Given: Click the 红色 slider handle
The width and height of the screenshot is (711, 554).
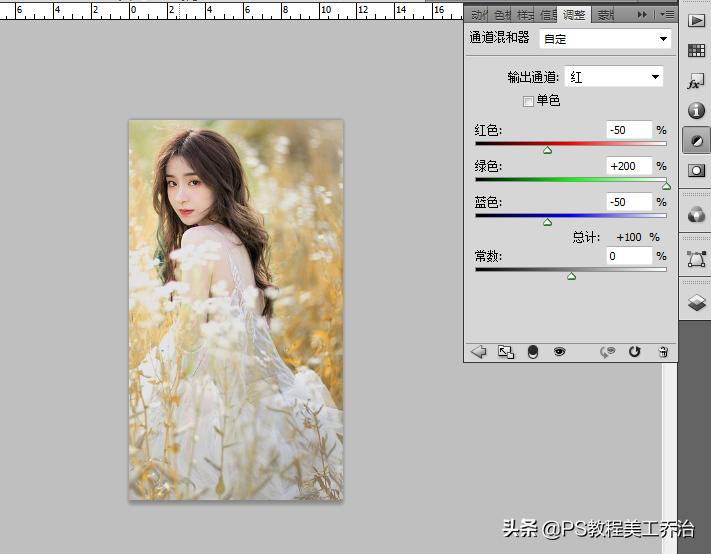Looking at the screenshot, I should click(547, 150).
